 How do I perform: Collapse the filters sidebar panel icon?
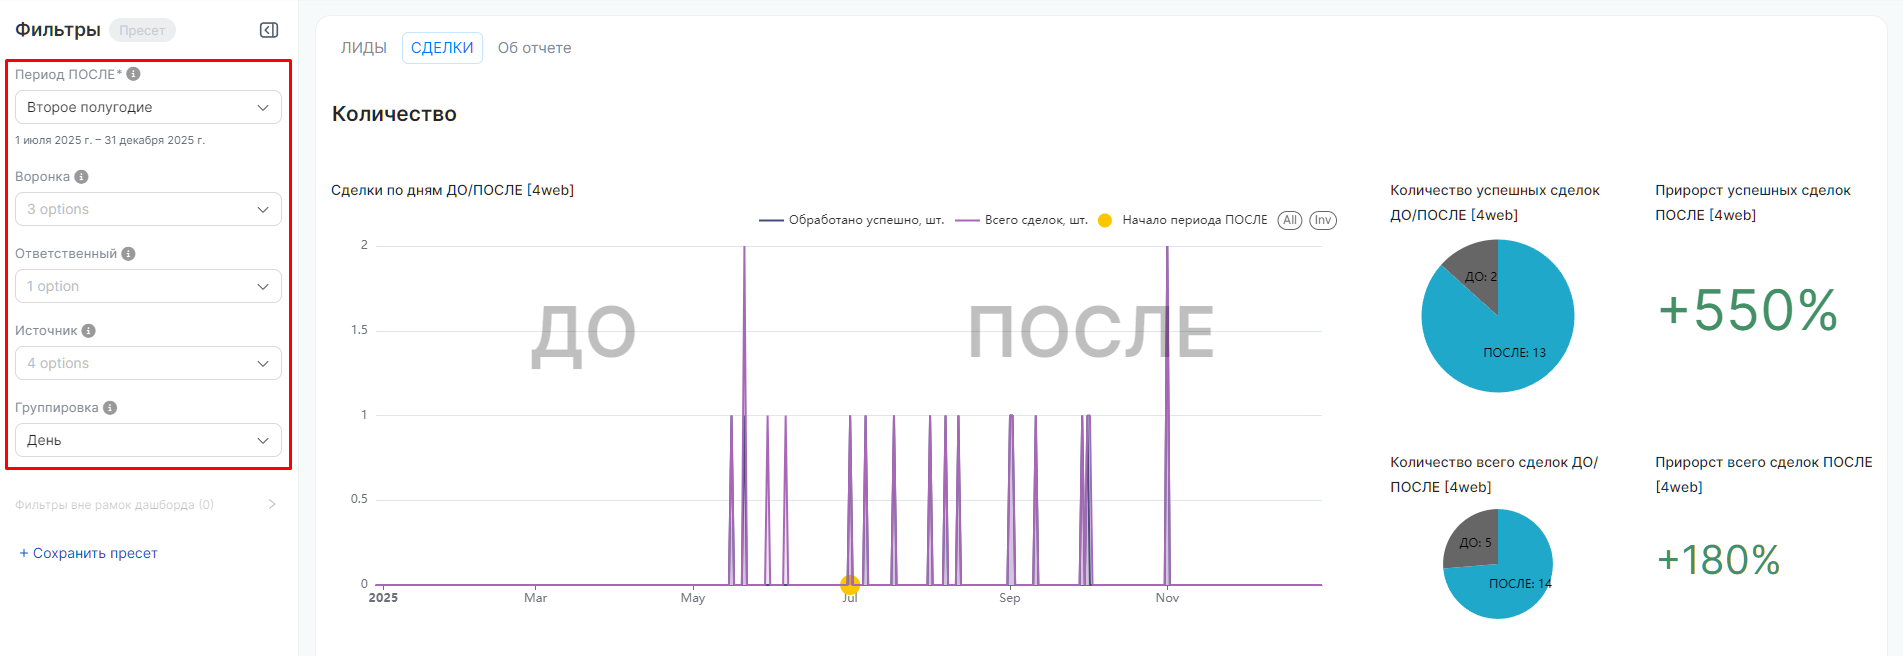point(269,30)
